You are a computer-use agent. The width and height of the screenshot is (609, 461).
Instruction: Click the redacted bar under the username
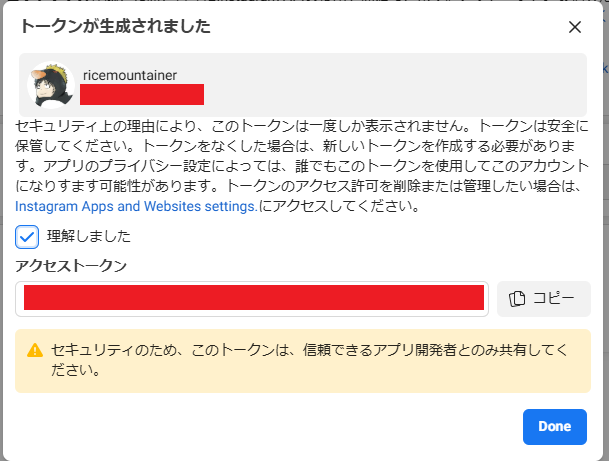tap(142, 95)
